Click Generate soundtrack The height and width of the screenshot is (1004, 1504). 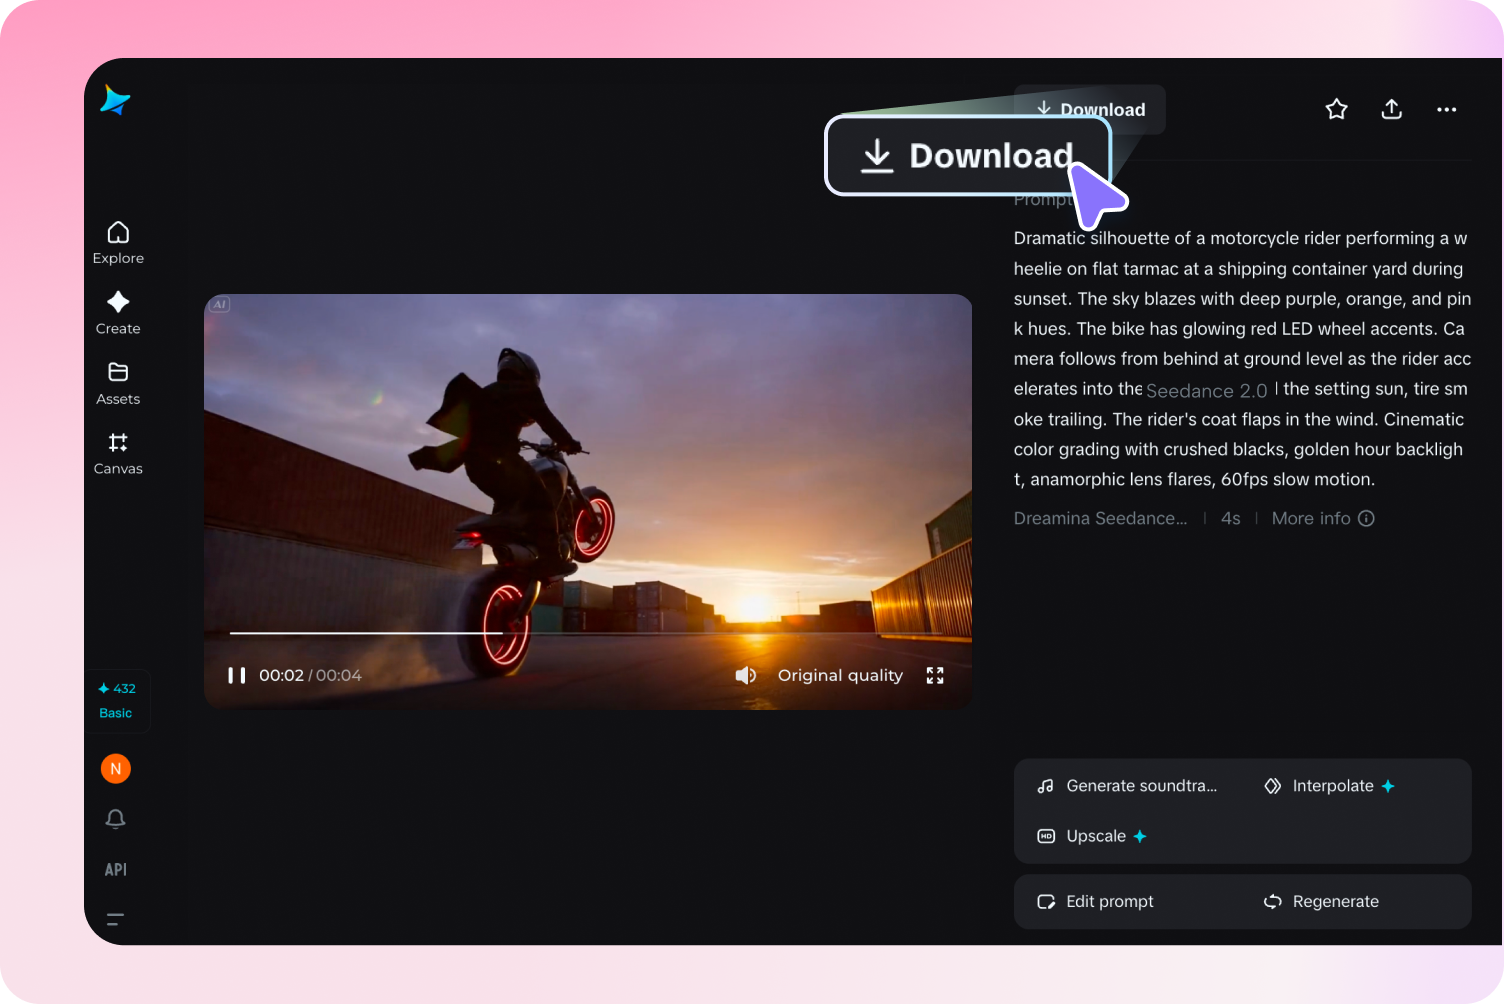[x=1127, y=786]
